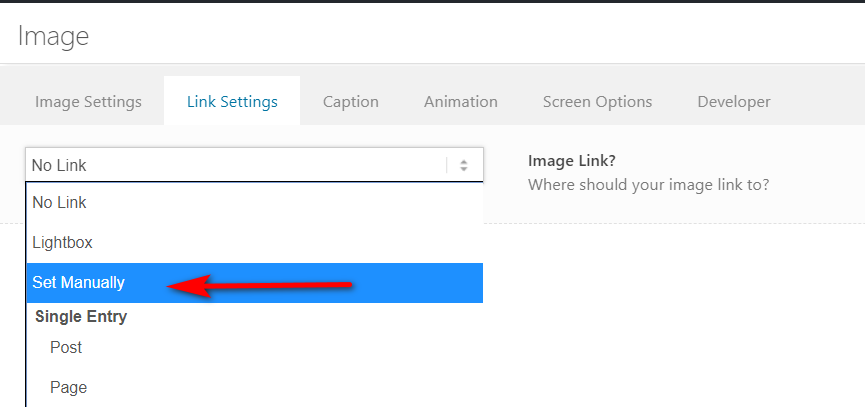865x407 pixels.
Task: Select the Lightbox option
Action: (255, 243)
